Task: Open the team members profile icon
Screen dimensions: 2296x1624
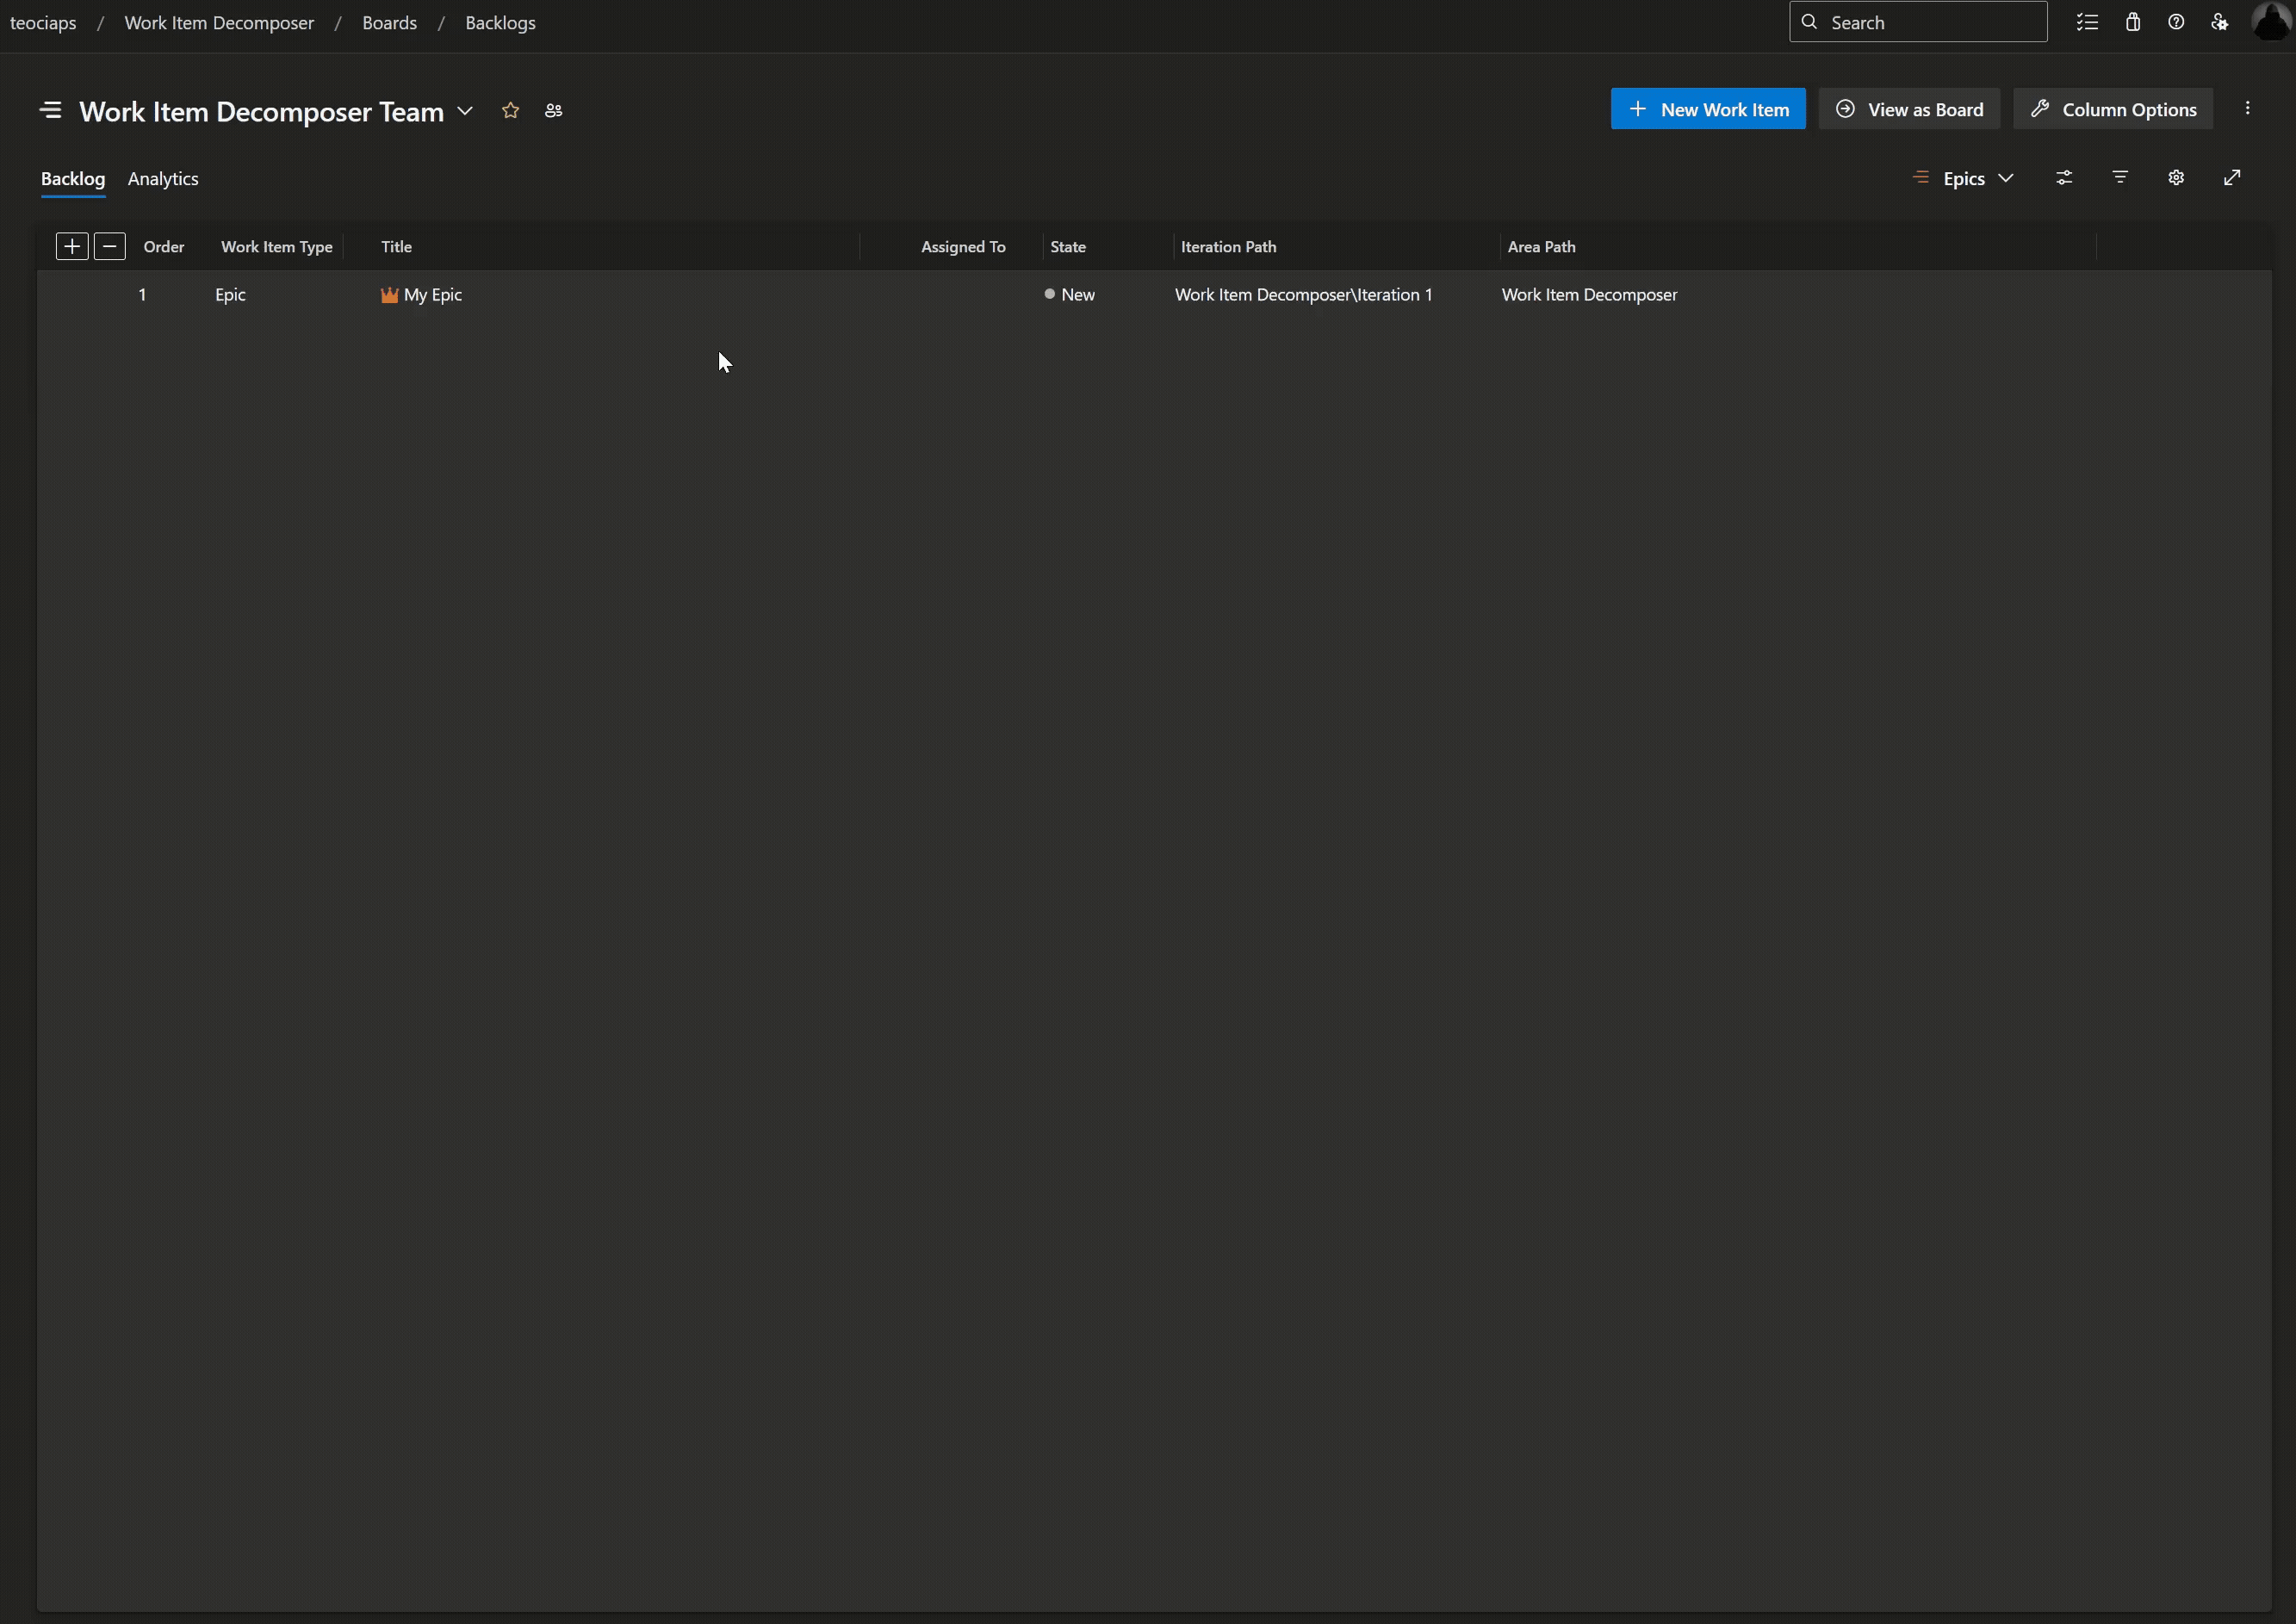Action: (553, 111)
